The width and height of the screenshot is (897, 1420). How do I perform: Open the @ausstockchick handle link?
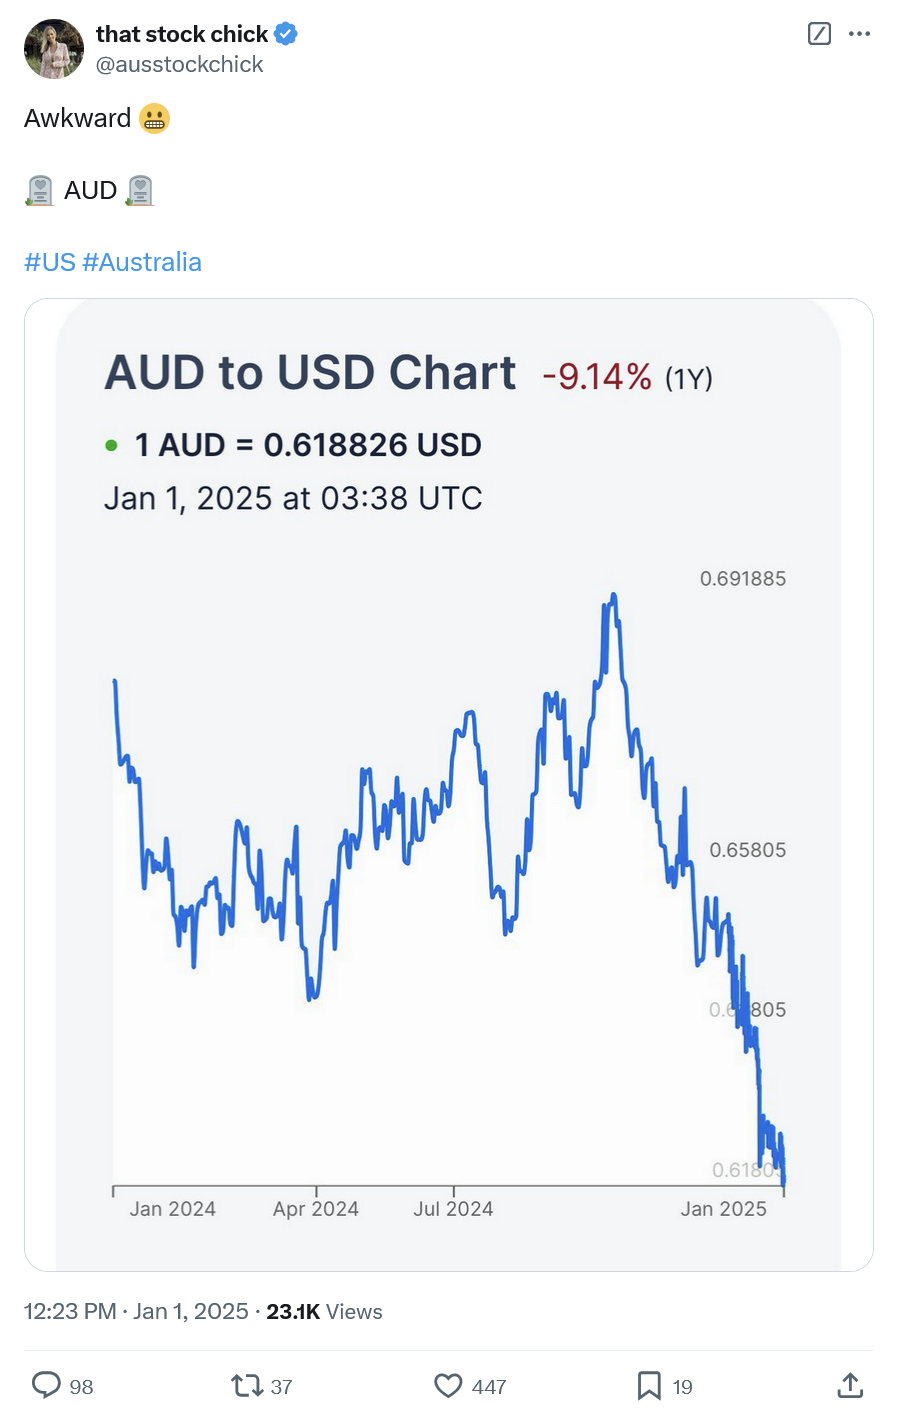pyautogui.click(x=179, y=64)
